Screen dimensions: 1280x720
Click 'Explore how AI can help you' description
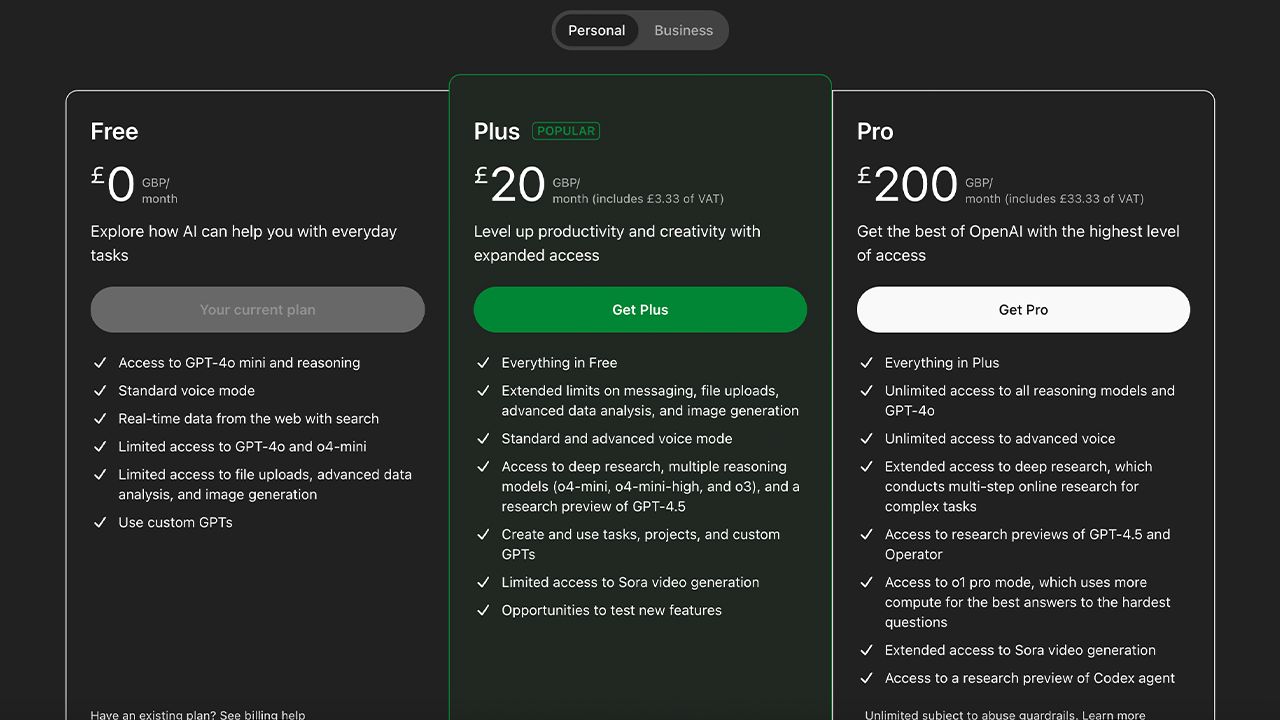244,243
